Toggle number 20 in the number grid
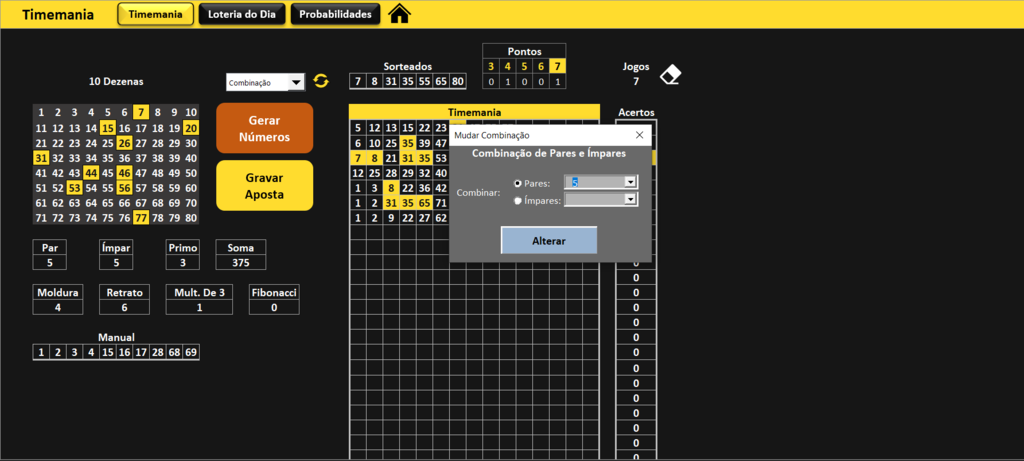This screenshot has width=1024, height=461. click(191, 128)
